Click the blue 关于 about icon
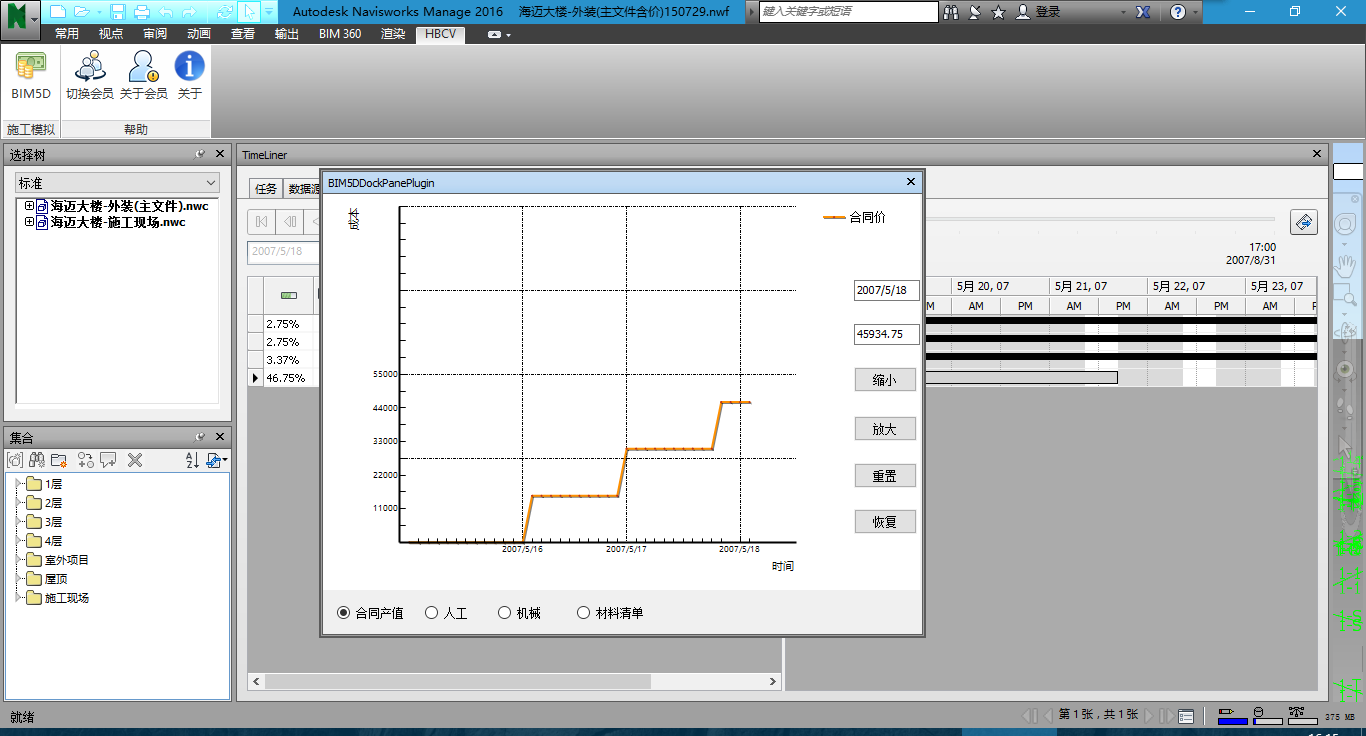This screenshot has height=736, width=1366. 189,76
